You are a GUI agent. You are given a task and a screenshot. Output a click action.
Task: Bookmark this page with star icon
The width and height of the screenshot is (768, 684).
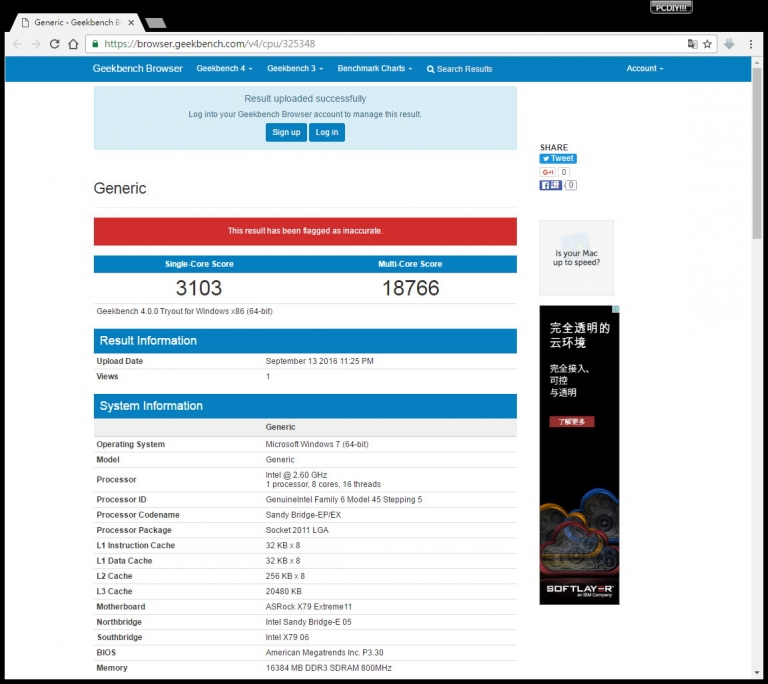pos(707,44)
